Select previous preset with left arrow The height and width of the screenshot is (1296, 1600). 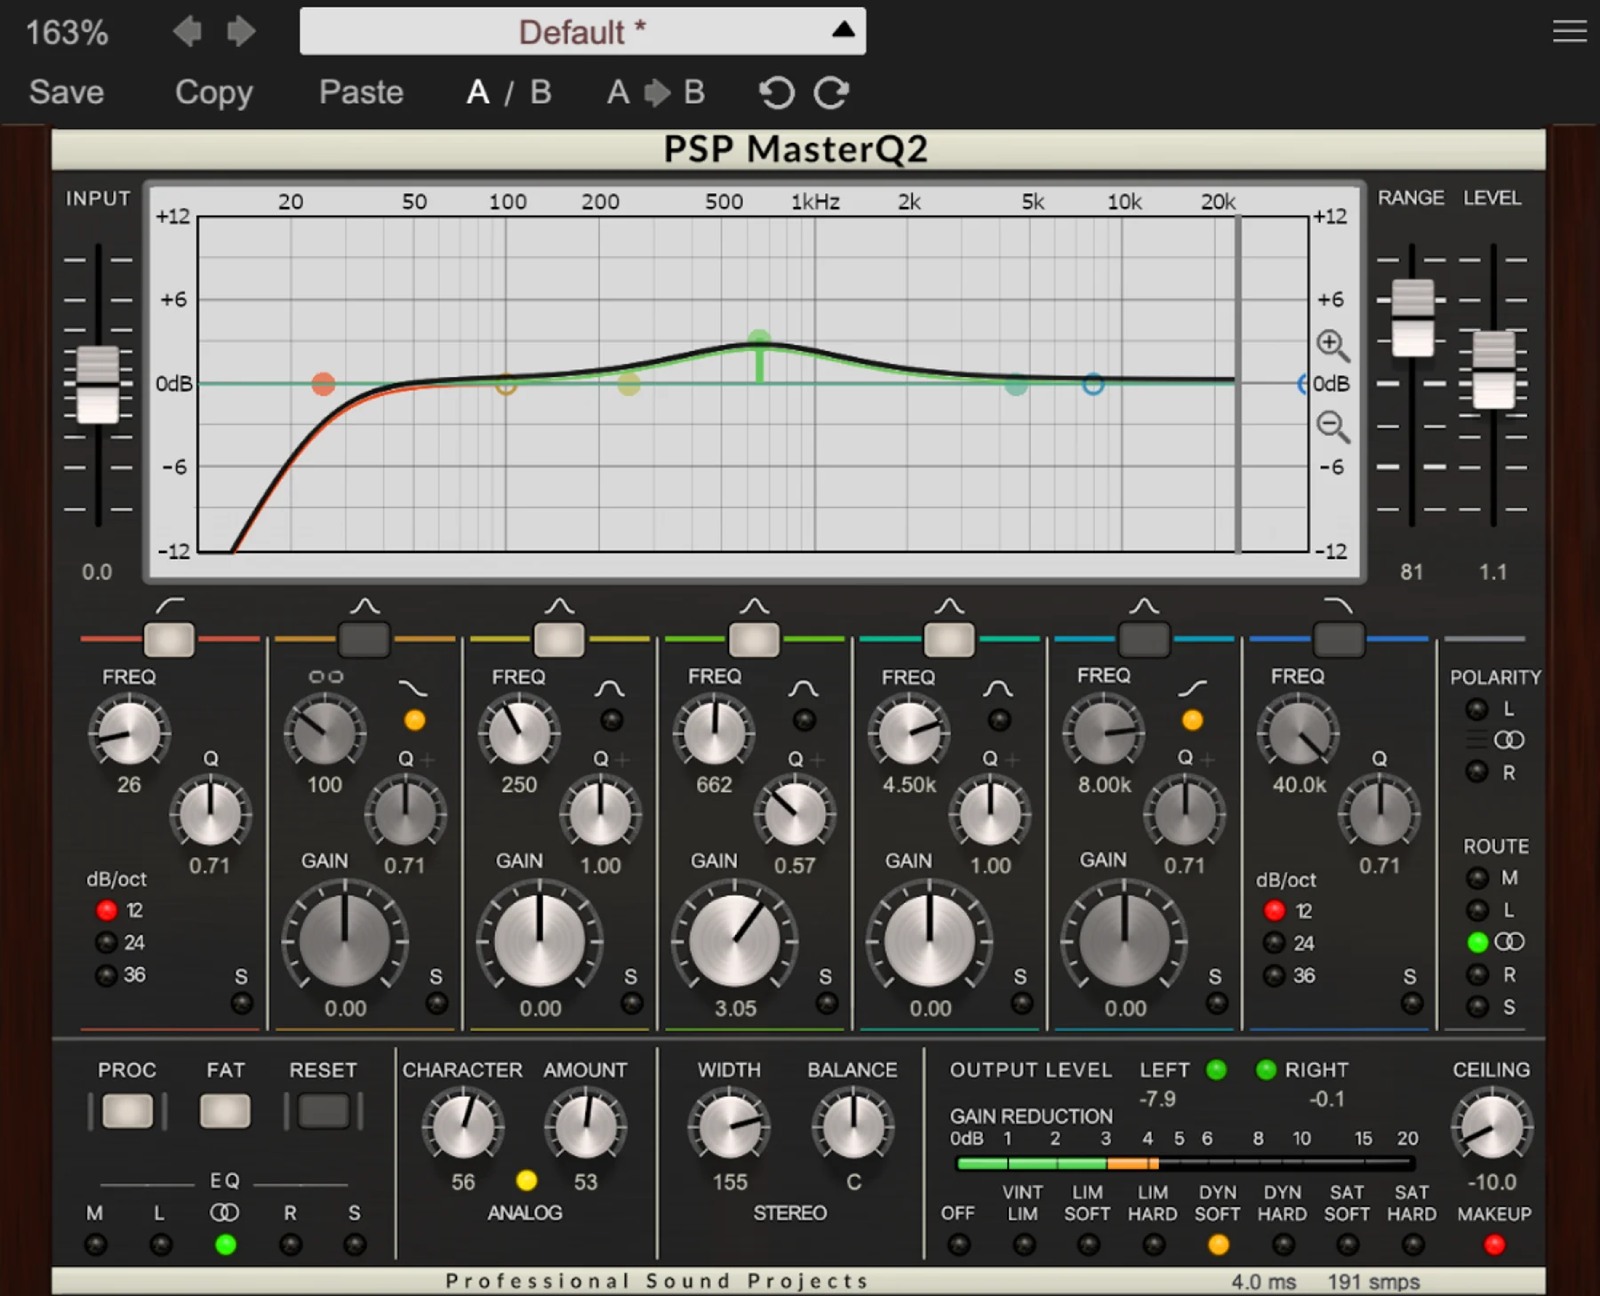point(187,32)
